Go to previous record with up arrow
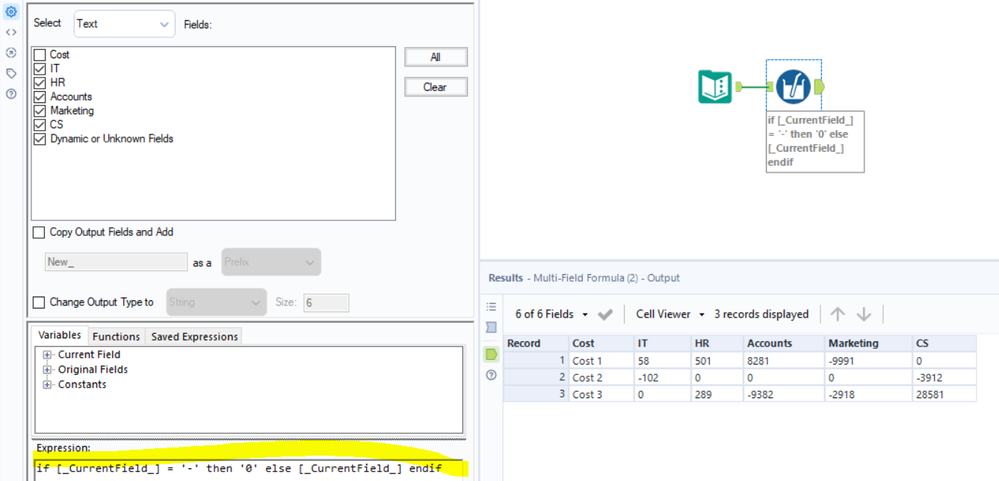Viewport: 999px width, 481px height. [838, 314]
